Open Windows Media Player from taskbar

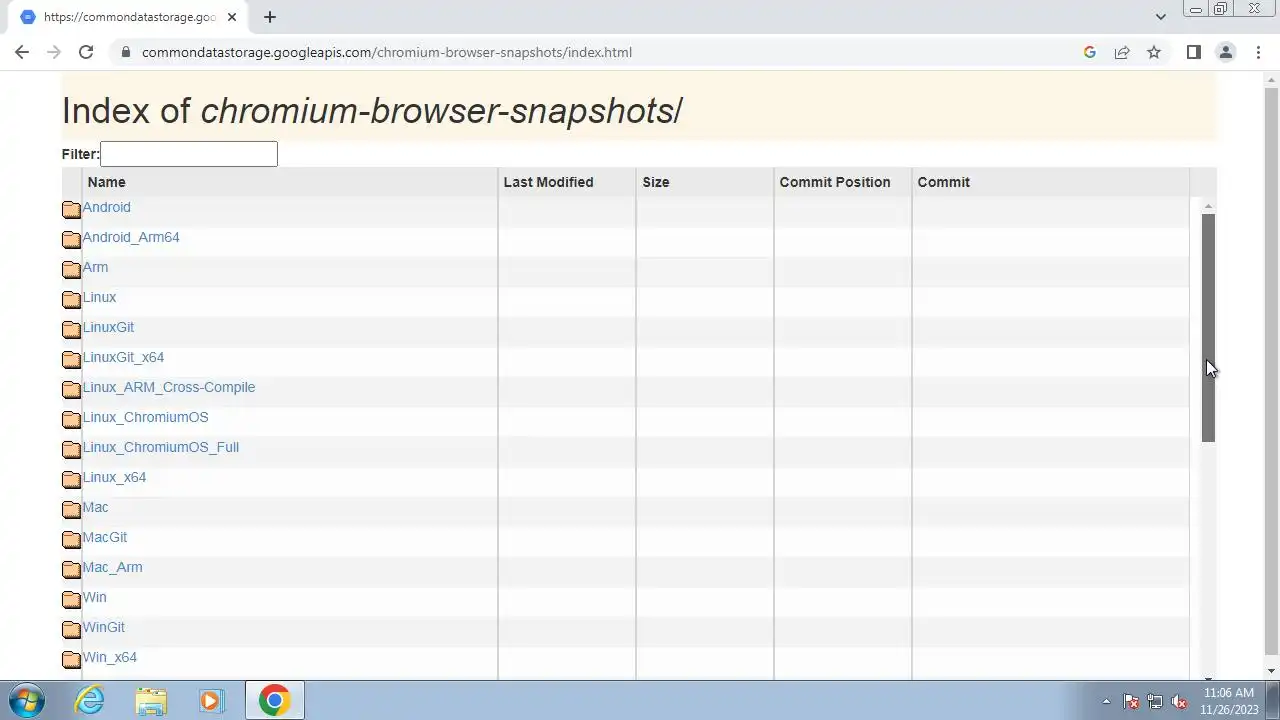[x=211, y=700]
